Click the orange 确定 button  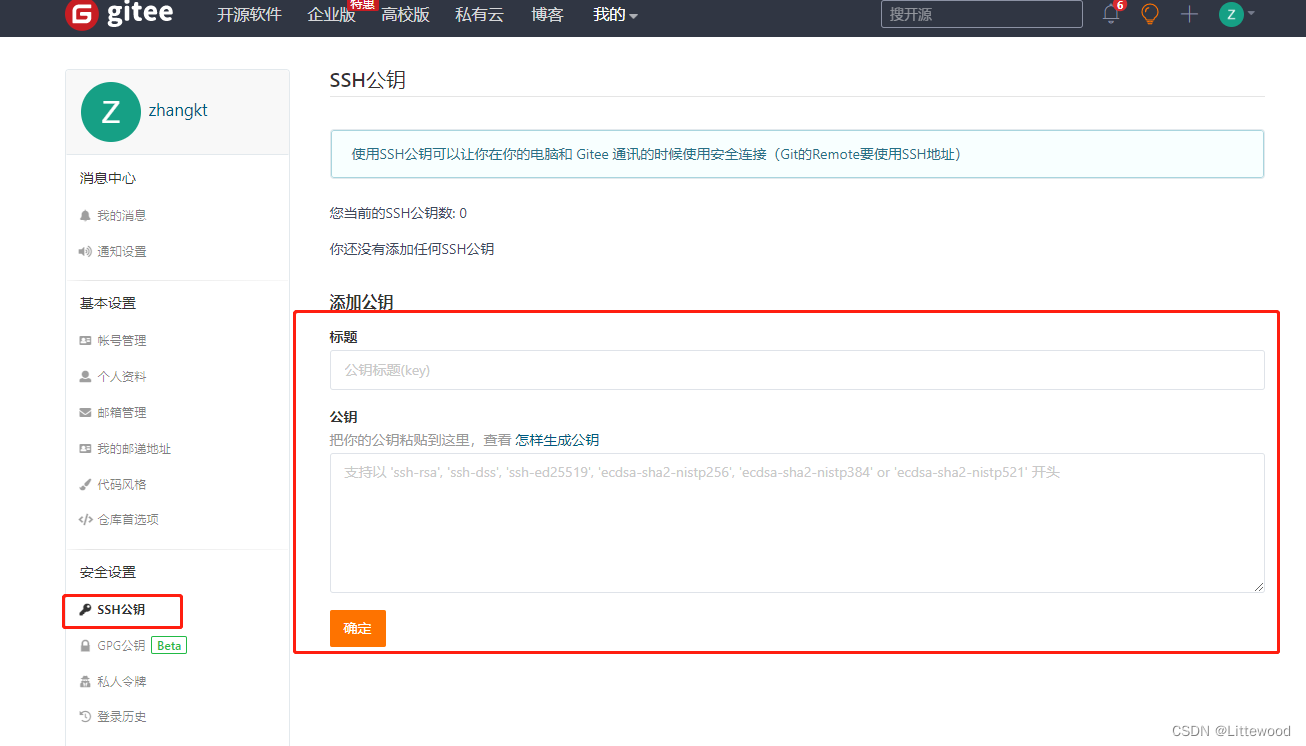coord(358,628)
